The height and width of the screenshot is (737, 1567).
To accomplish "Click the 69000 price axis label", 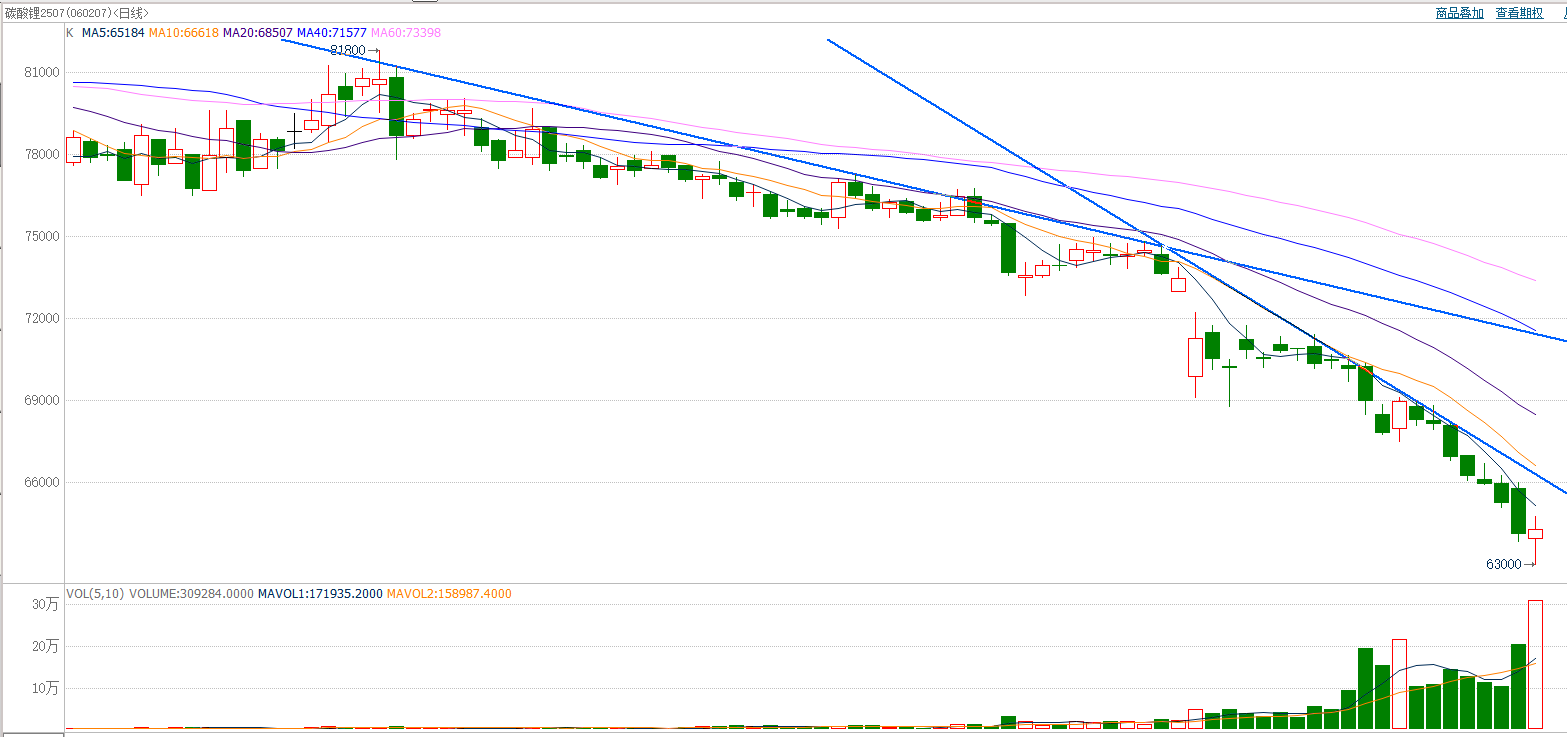I will (x=43, y=401).
